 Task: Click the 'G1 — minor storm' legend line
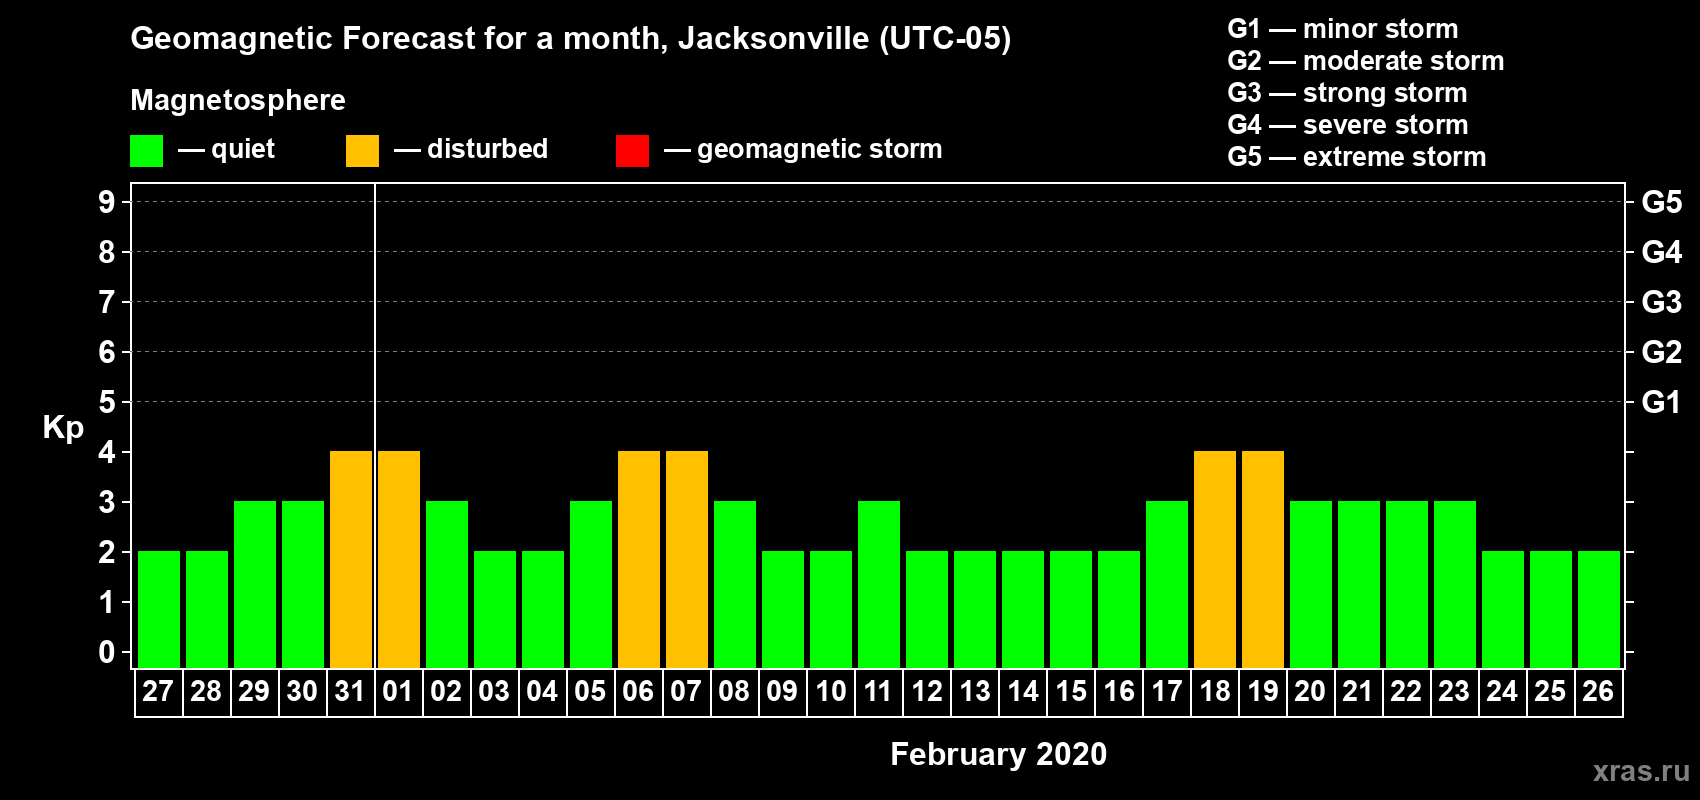click(1343, 29)
